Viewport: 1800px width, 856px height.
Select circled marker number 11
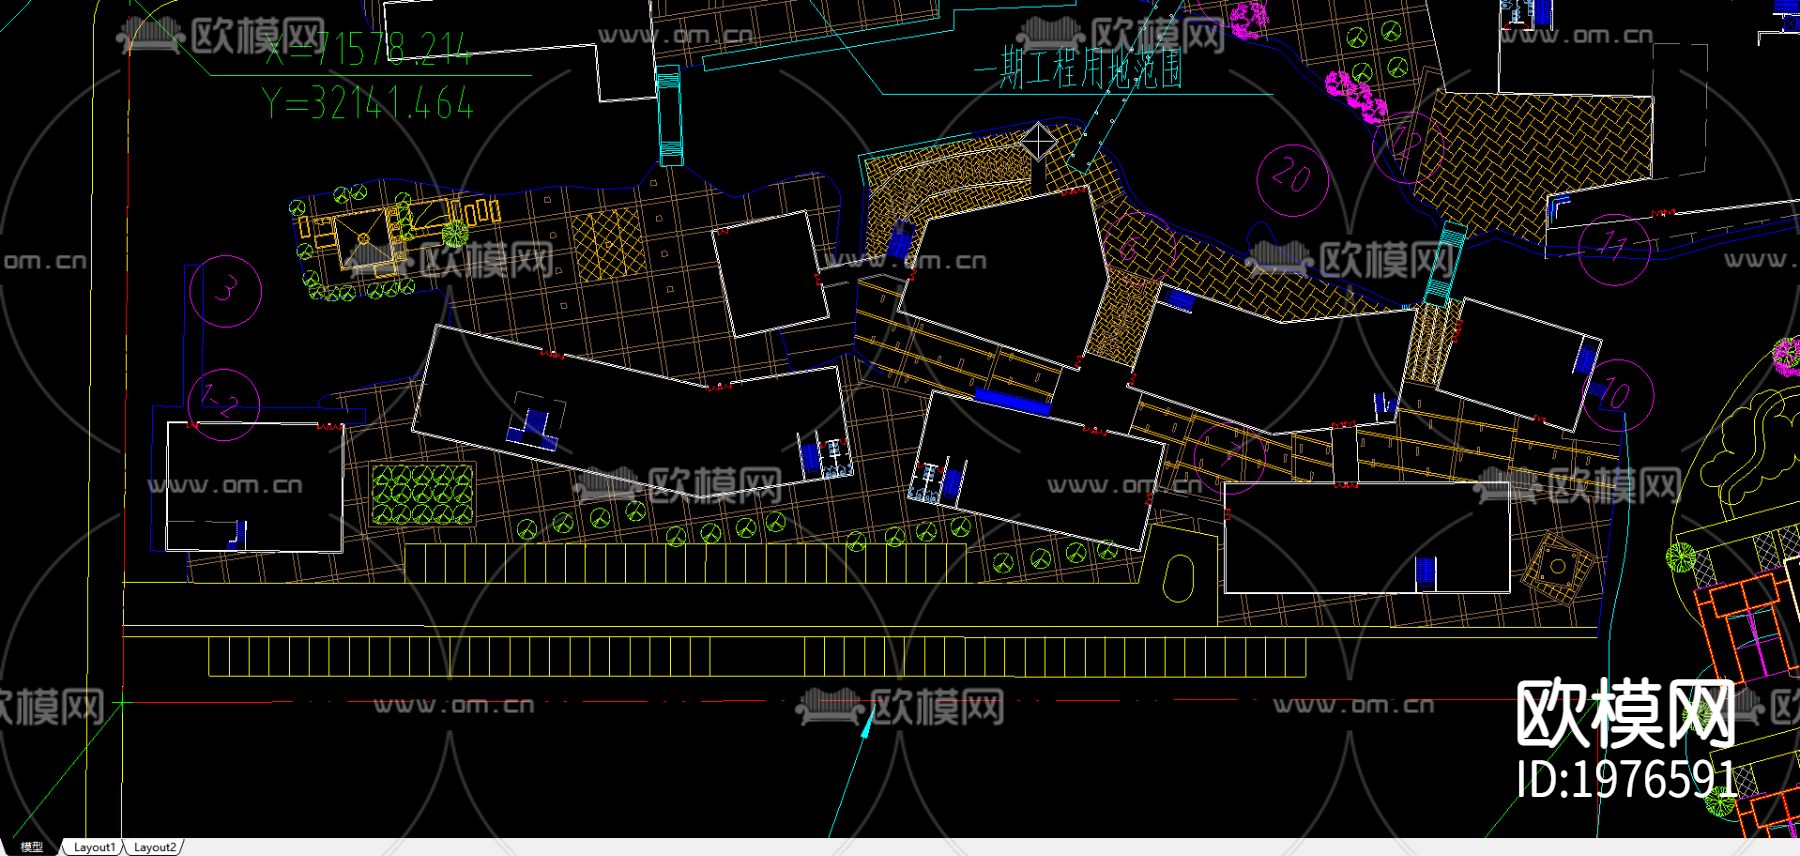point(1613,248)
